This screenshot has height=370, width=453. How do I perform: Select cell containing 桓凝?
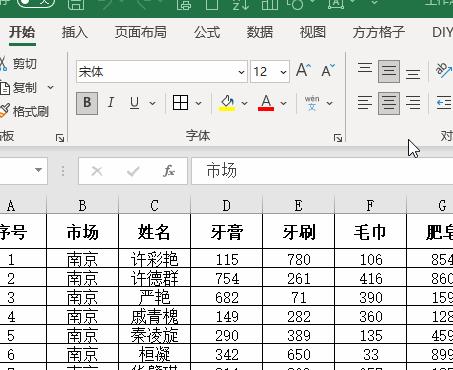[x=154, y=354]
